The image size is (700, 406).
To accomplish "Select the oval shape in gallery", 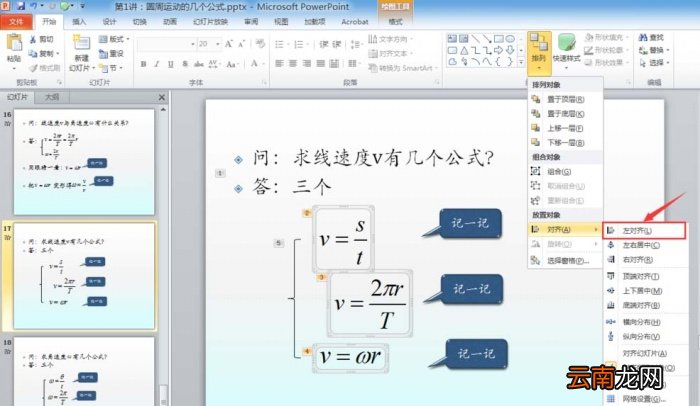I will click(x=510, y=39).
